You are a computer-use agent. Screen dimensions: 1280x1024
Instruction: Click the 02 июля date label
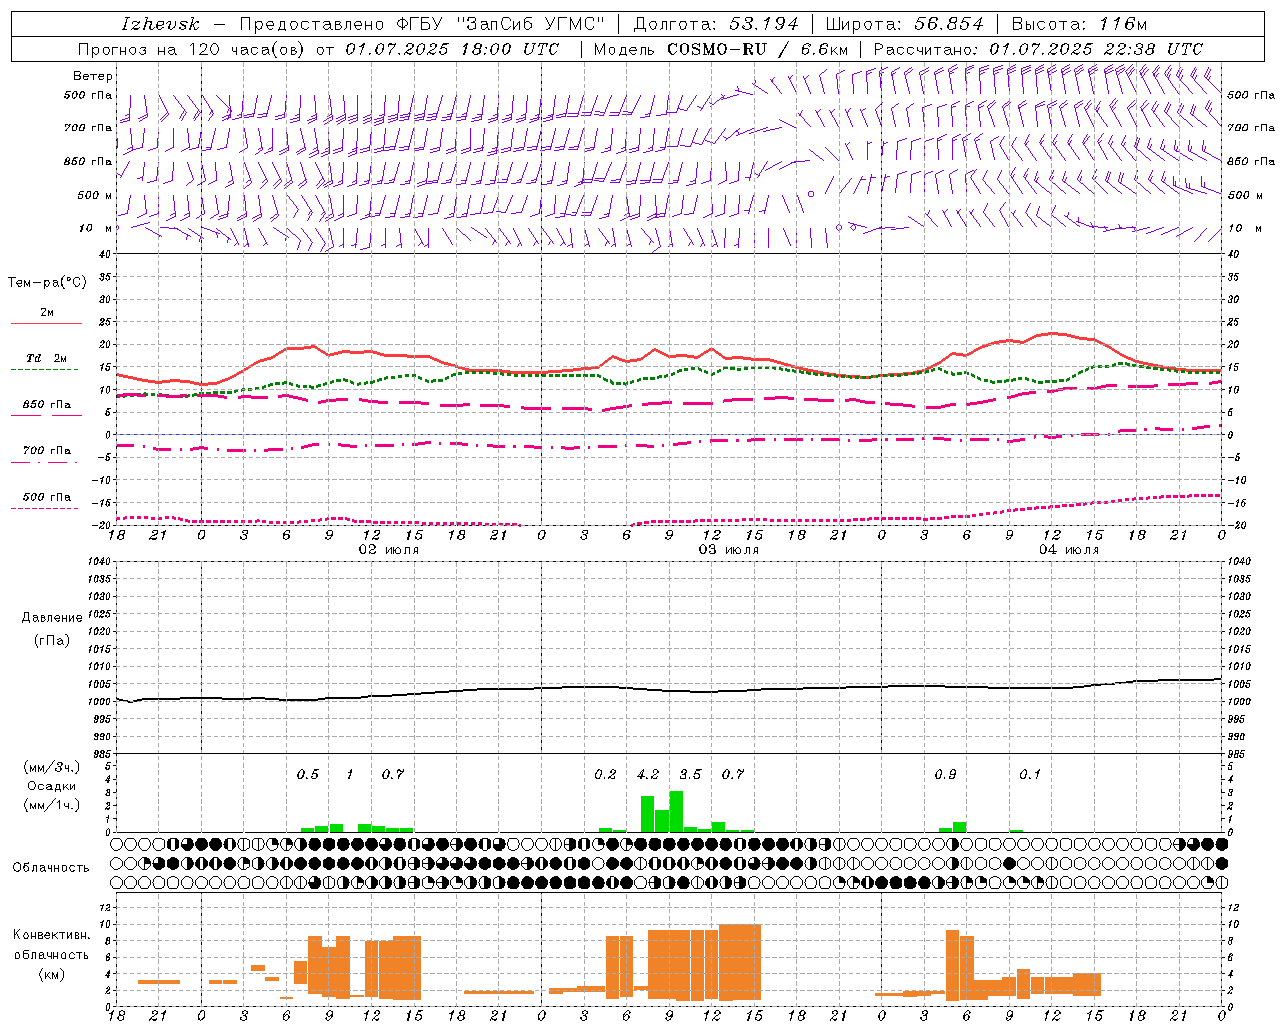[389, 550]
